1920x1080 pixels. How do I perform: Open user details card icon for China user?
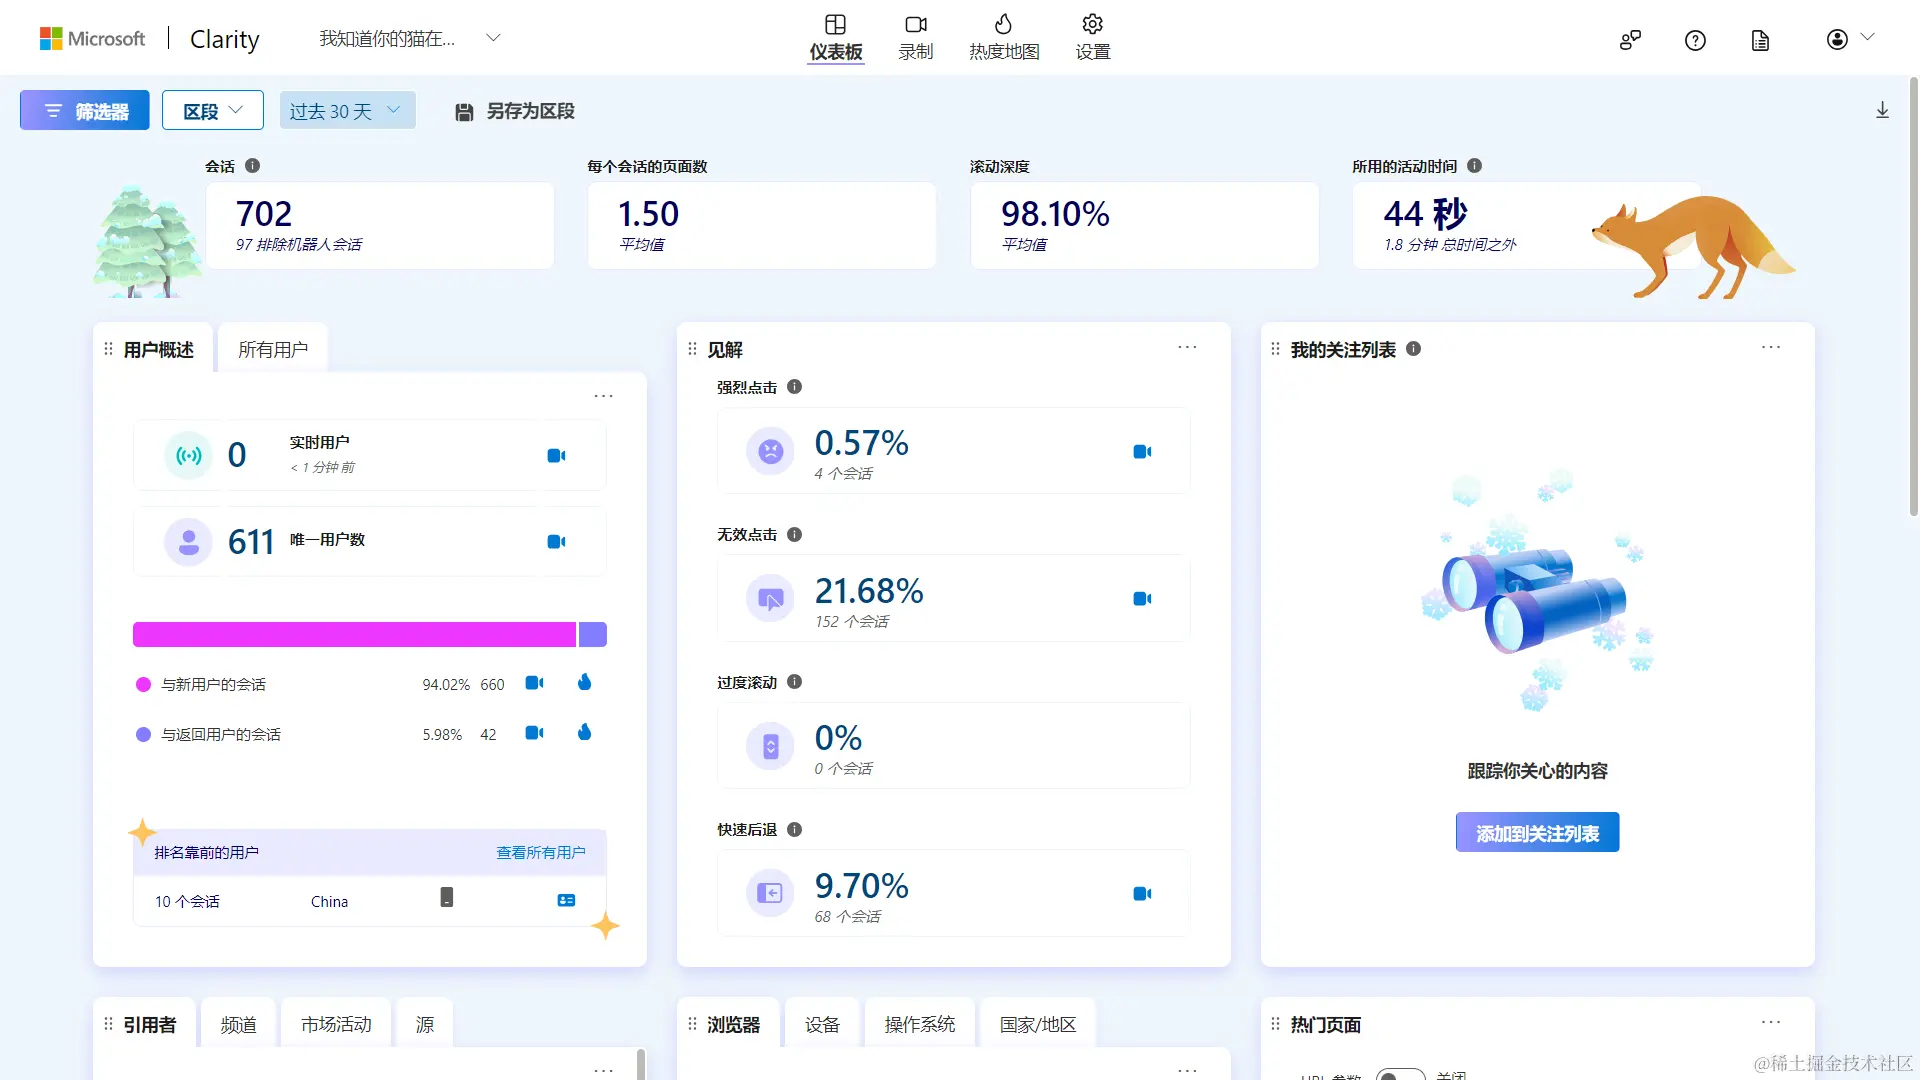566,901
